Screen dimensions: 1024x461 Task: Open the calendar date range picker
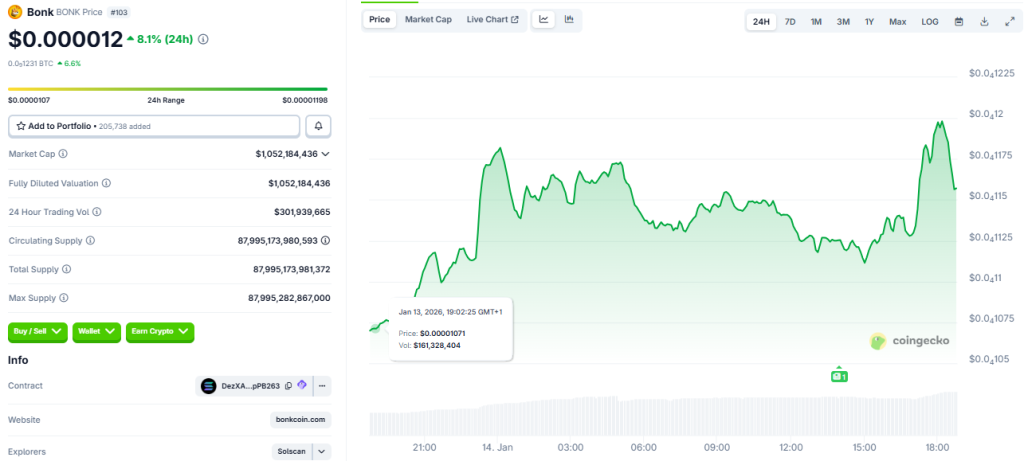click(x=959, y=21)
